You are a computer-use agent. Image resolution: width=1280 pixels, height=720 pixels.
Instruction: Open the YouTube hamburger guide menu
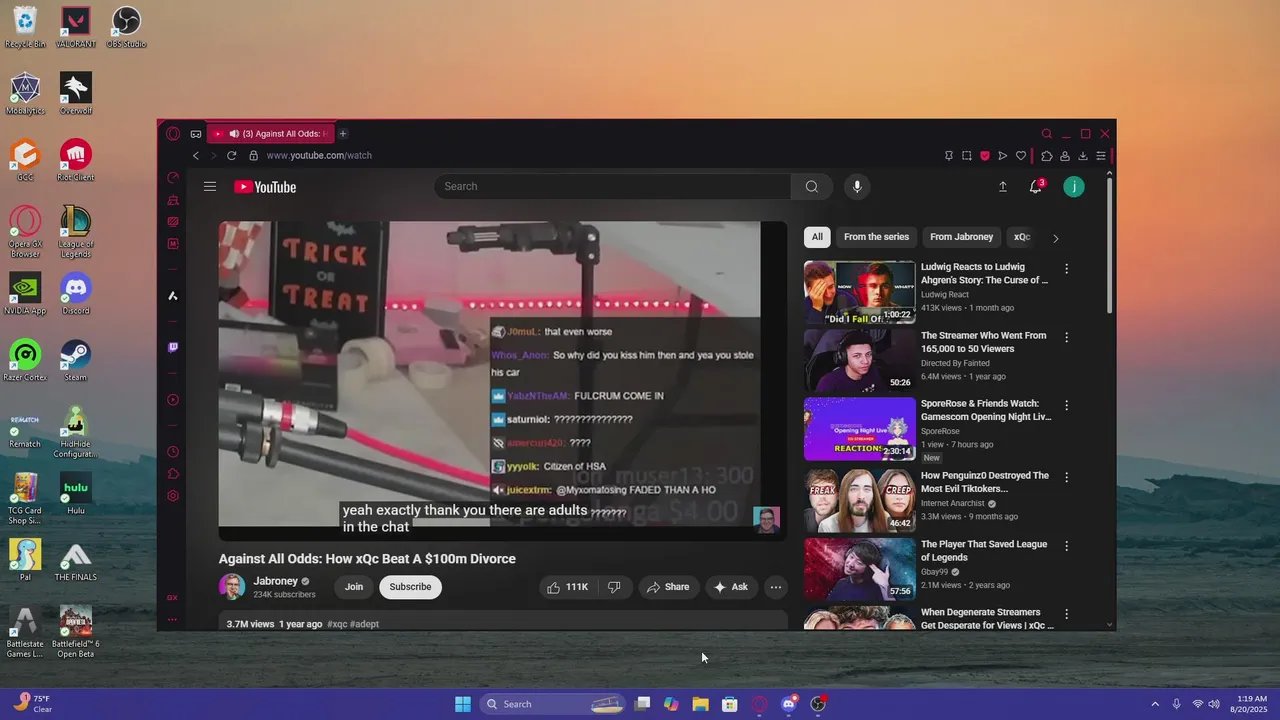[x=210, y=187]
